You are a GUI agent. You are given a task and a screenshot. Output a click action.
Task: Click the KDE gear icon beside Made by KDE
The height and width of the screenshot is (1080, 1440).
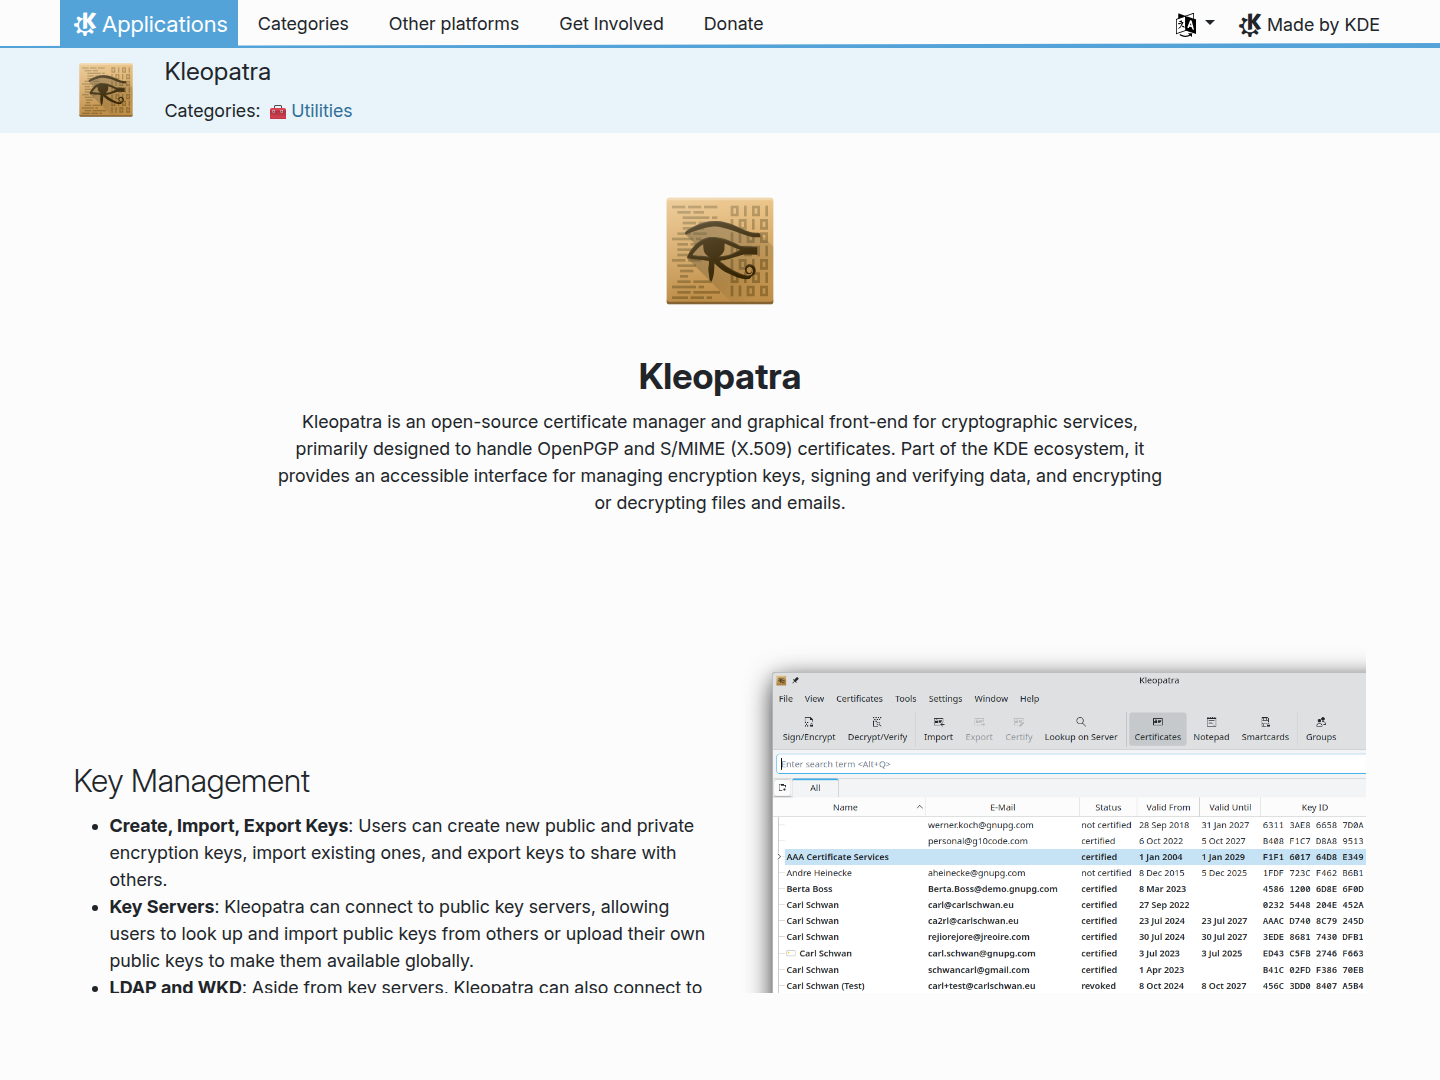point(1250,25)
